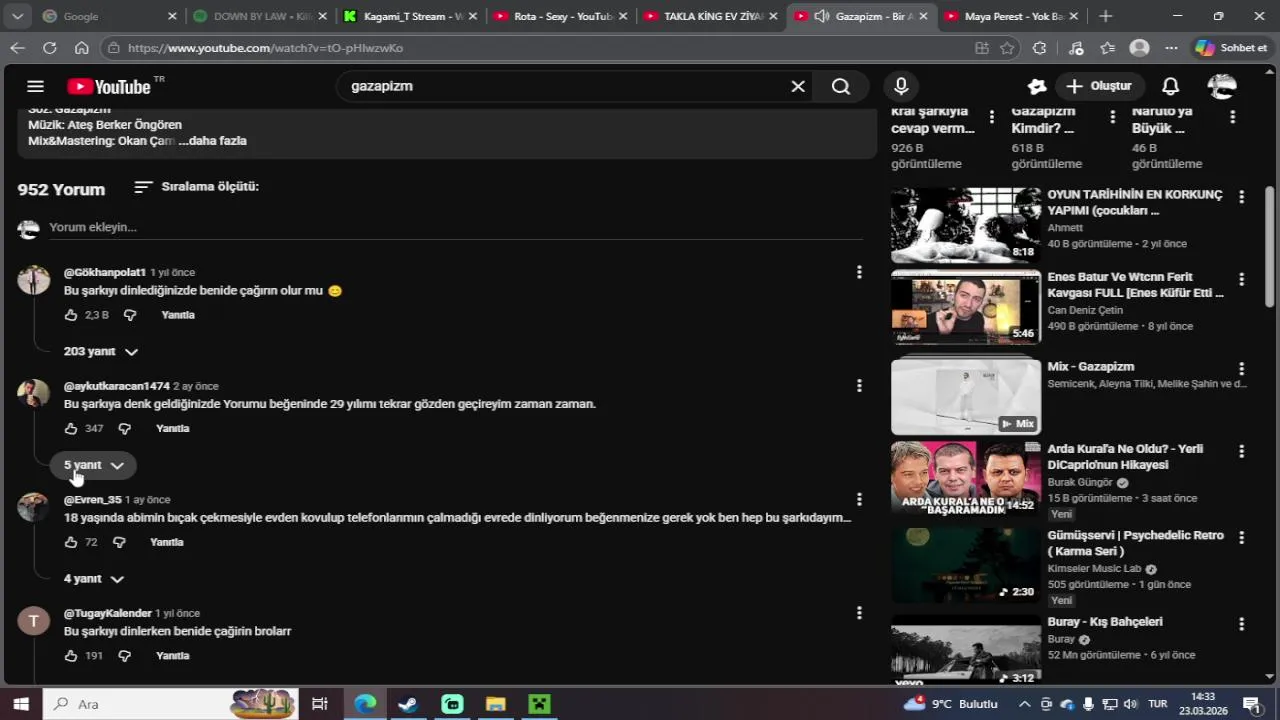Like aykutkaracan1474's comment

pyautogui.click(x=71, y=428)
